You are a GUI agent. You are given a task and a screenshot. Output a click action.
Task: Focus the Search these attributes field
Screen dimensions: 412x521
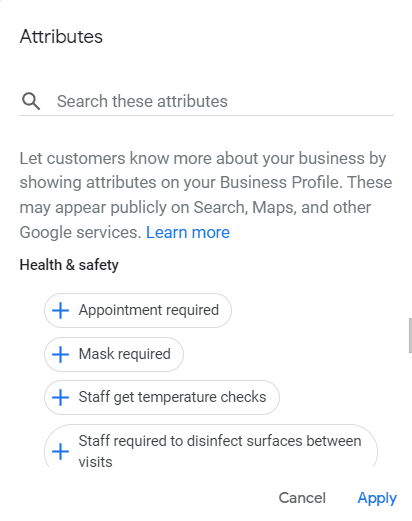[207, 101]
